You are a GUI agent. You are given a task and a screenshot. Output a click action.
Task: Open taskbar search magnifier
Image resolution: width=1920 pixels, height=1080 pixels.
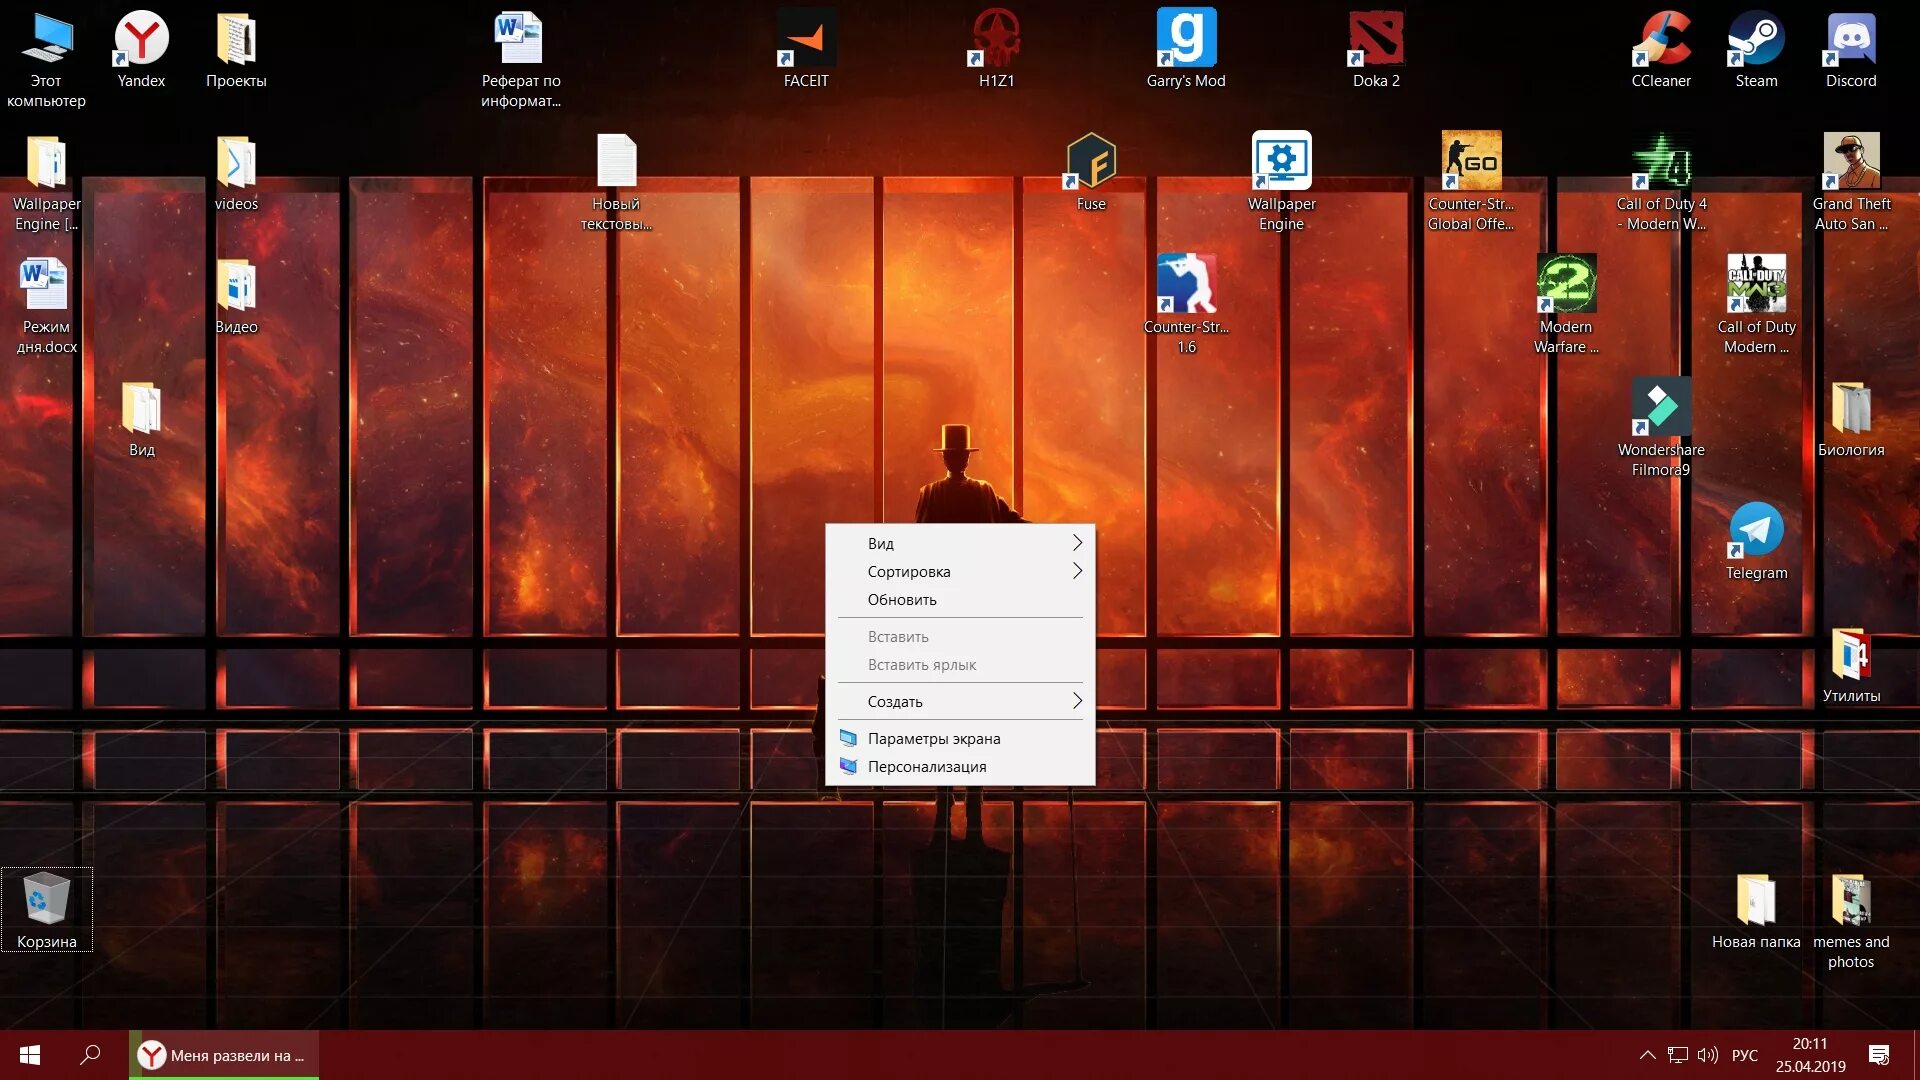pyautogui.click(x=90, y=1055)
